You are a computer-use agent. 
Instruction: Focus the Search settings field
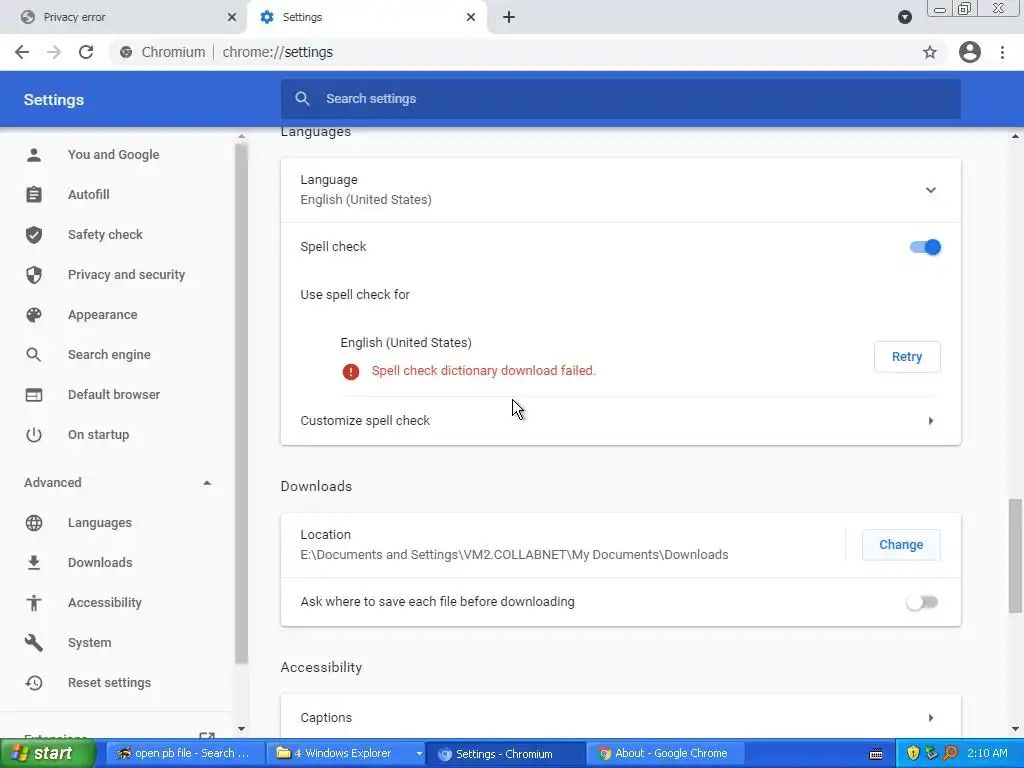(x=620, y=99)
